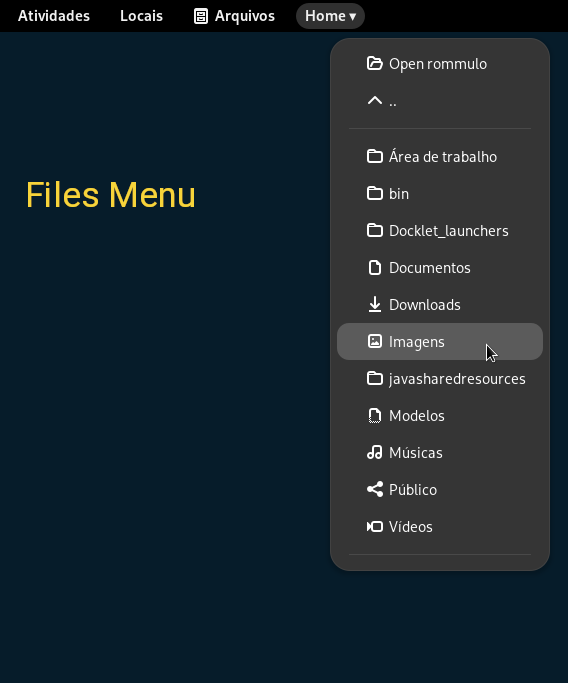
Task: Click the share icon beside Público
Action: pos(375,490)
